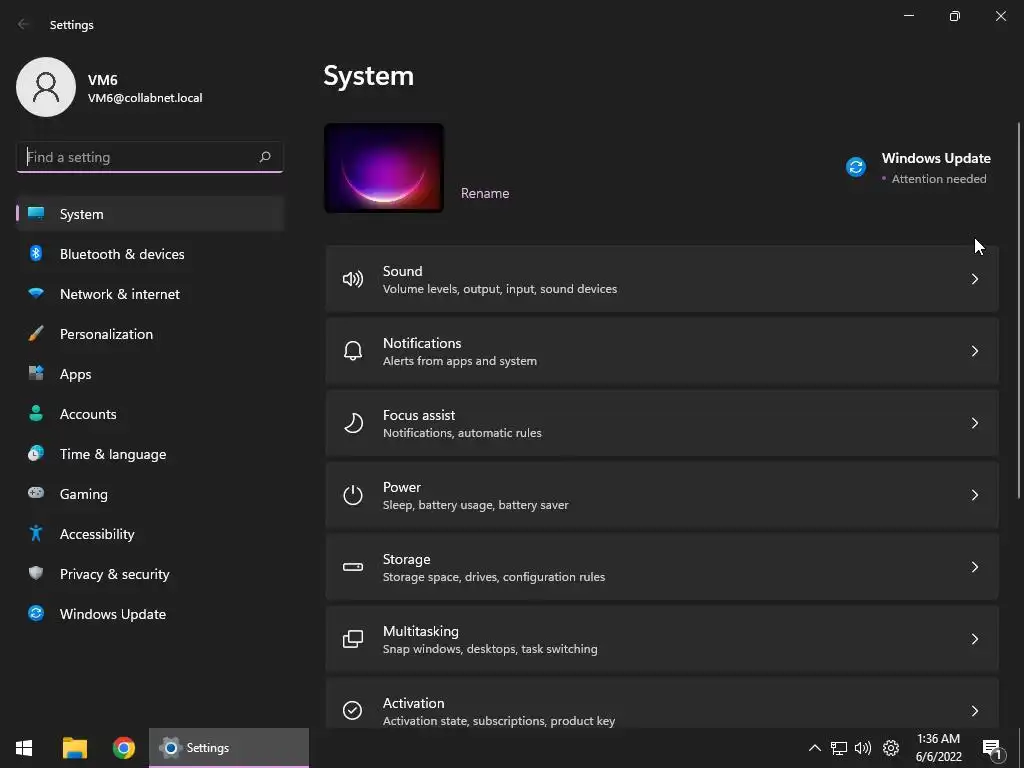Click the drive icon in the Storage row
The height and width of the screenshot is (768, 1024).
353,567
